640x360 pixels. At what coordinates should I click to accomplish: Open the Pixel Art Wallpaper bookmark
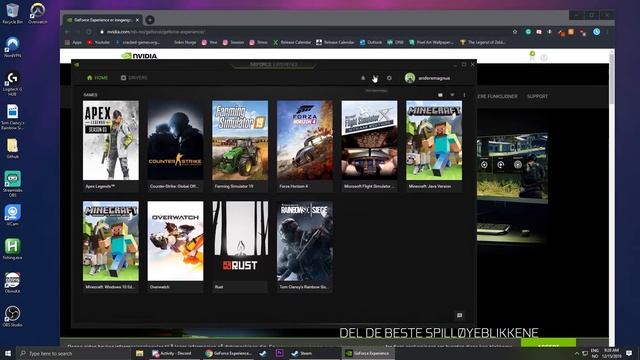coord(431,42)
